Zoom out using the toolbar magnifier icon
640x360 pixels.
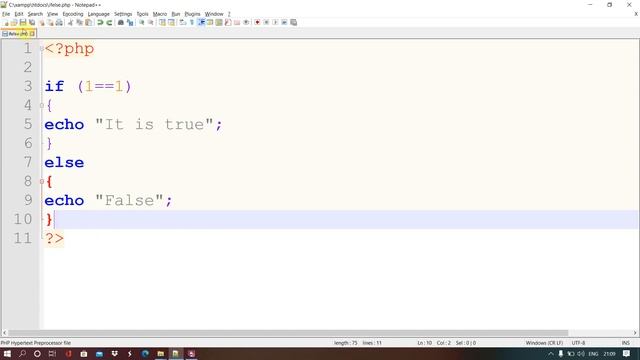coord(151,23)
